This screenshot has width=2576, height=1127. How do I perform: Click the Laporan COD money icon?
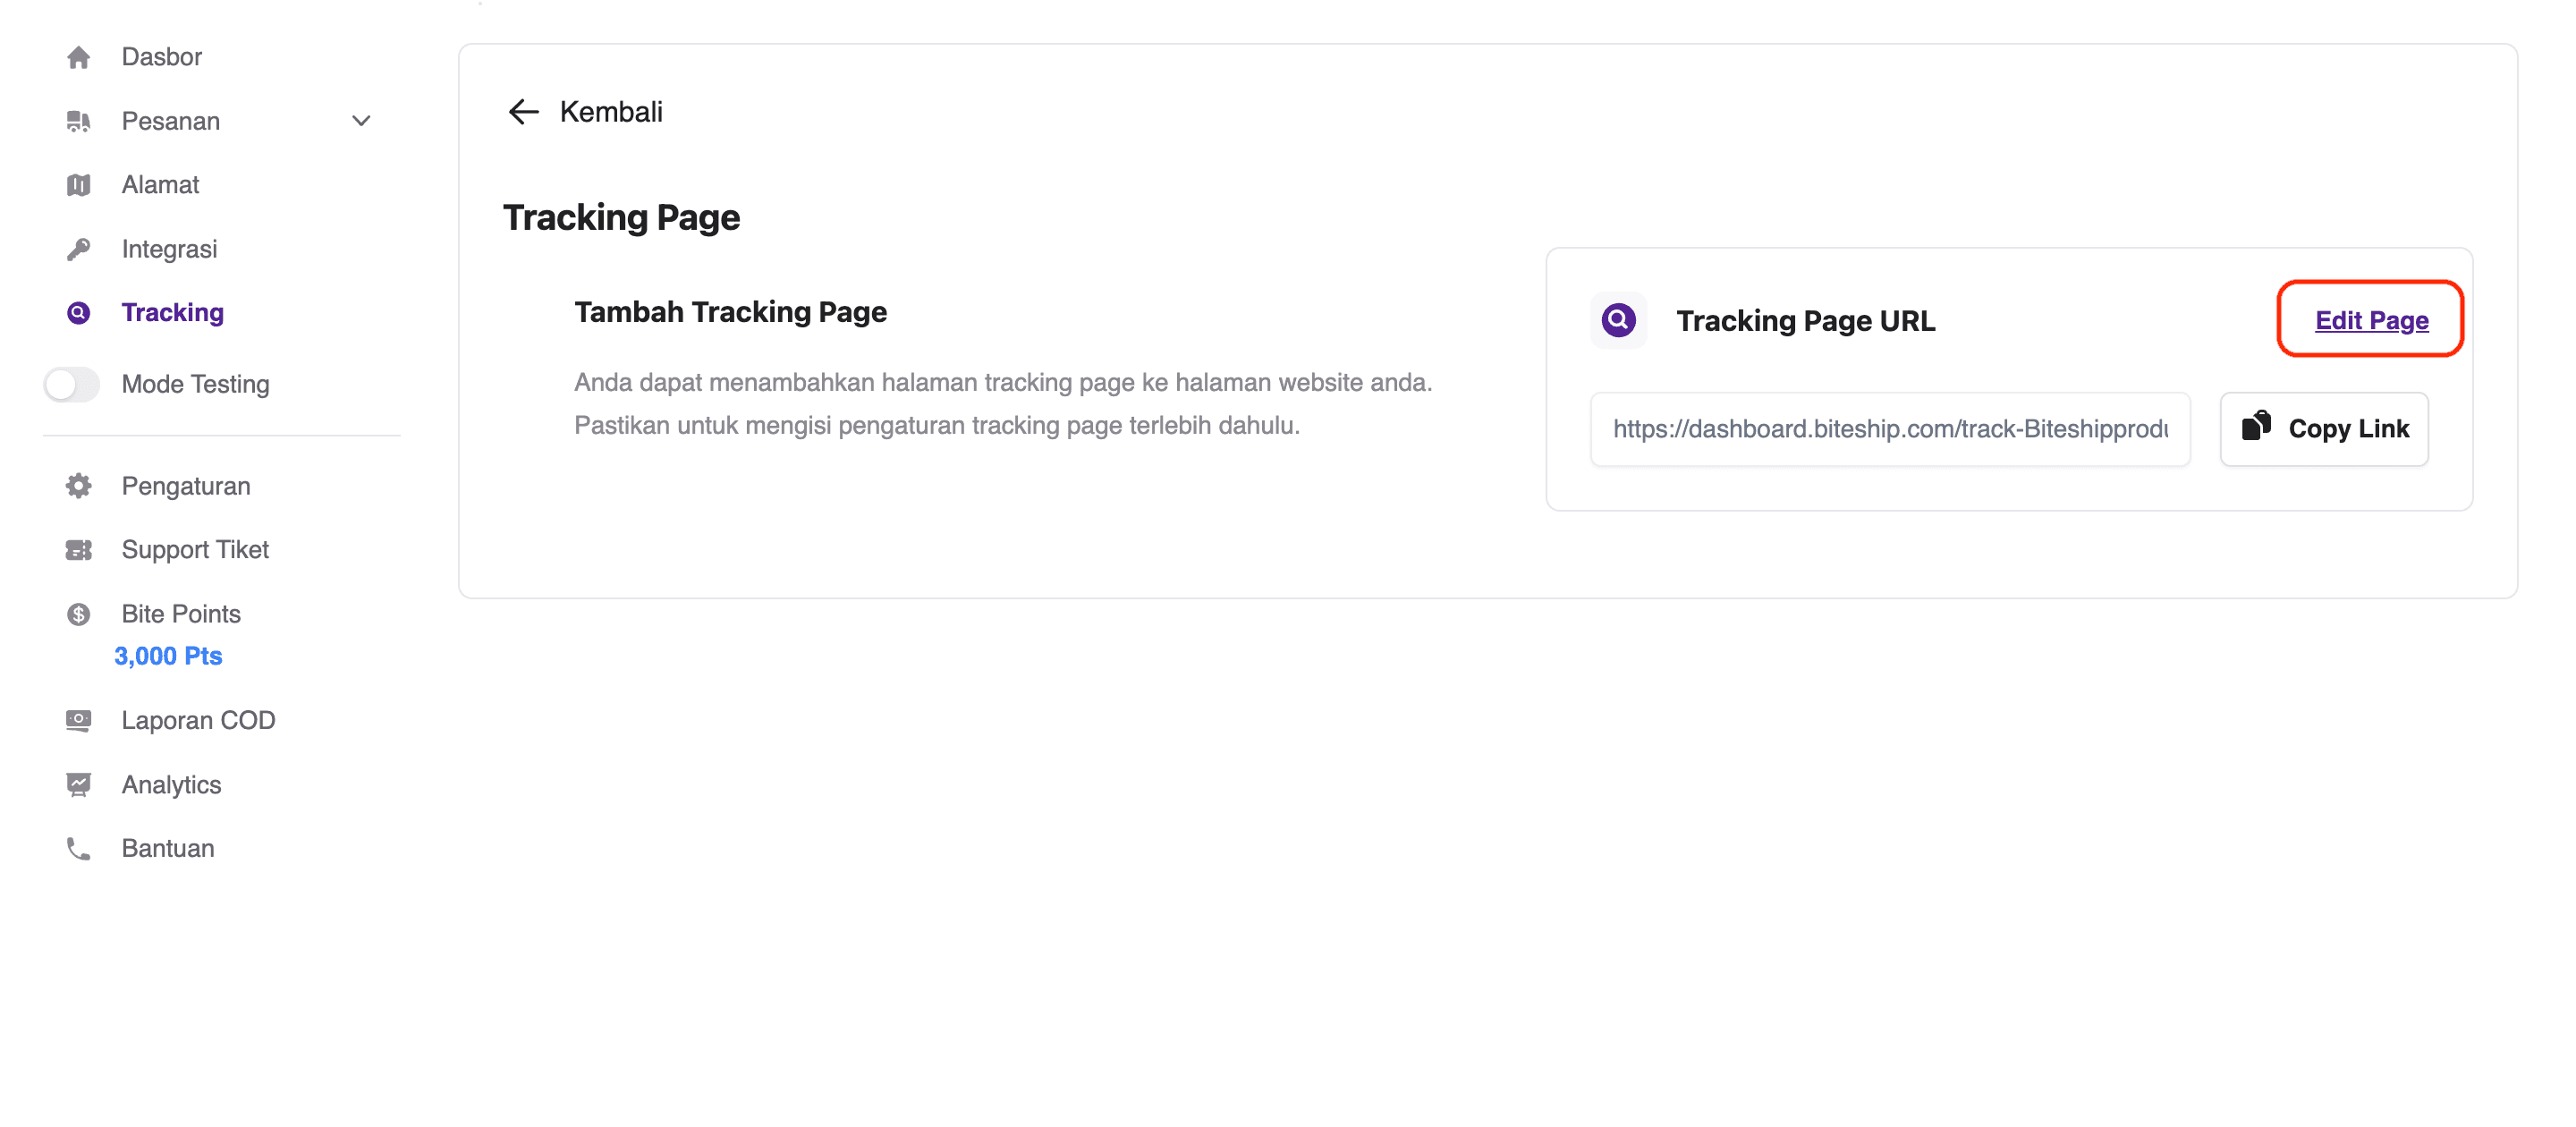78,721
